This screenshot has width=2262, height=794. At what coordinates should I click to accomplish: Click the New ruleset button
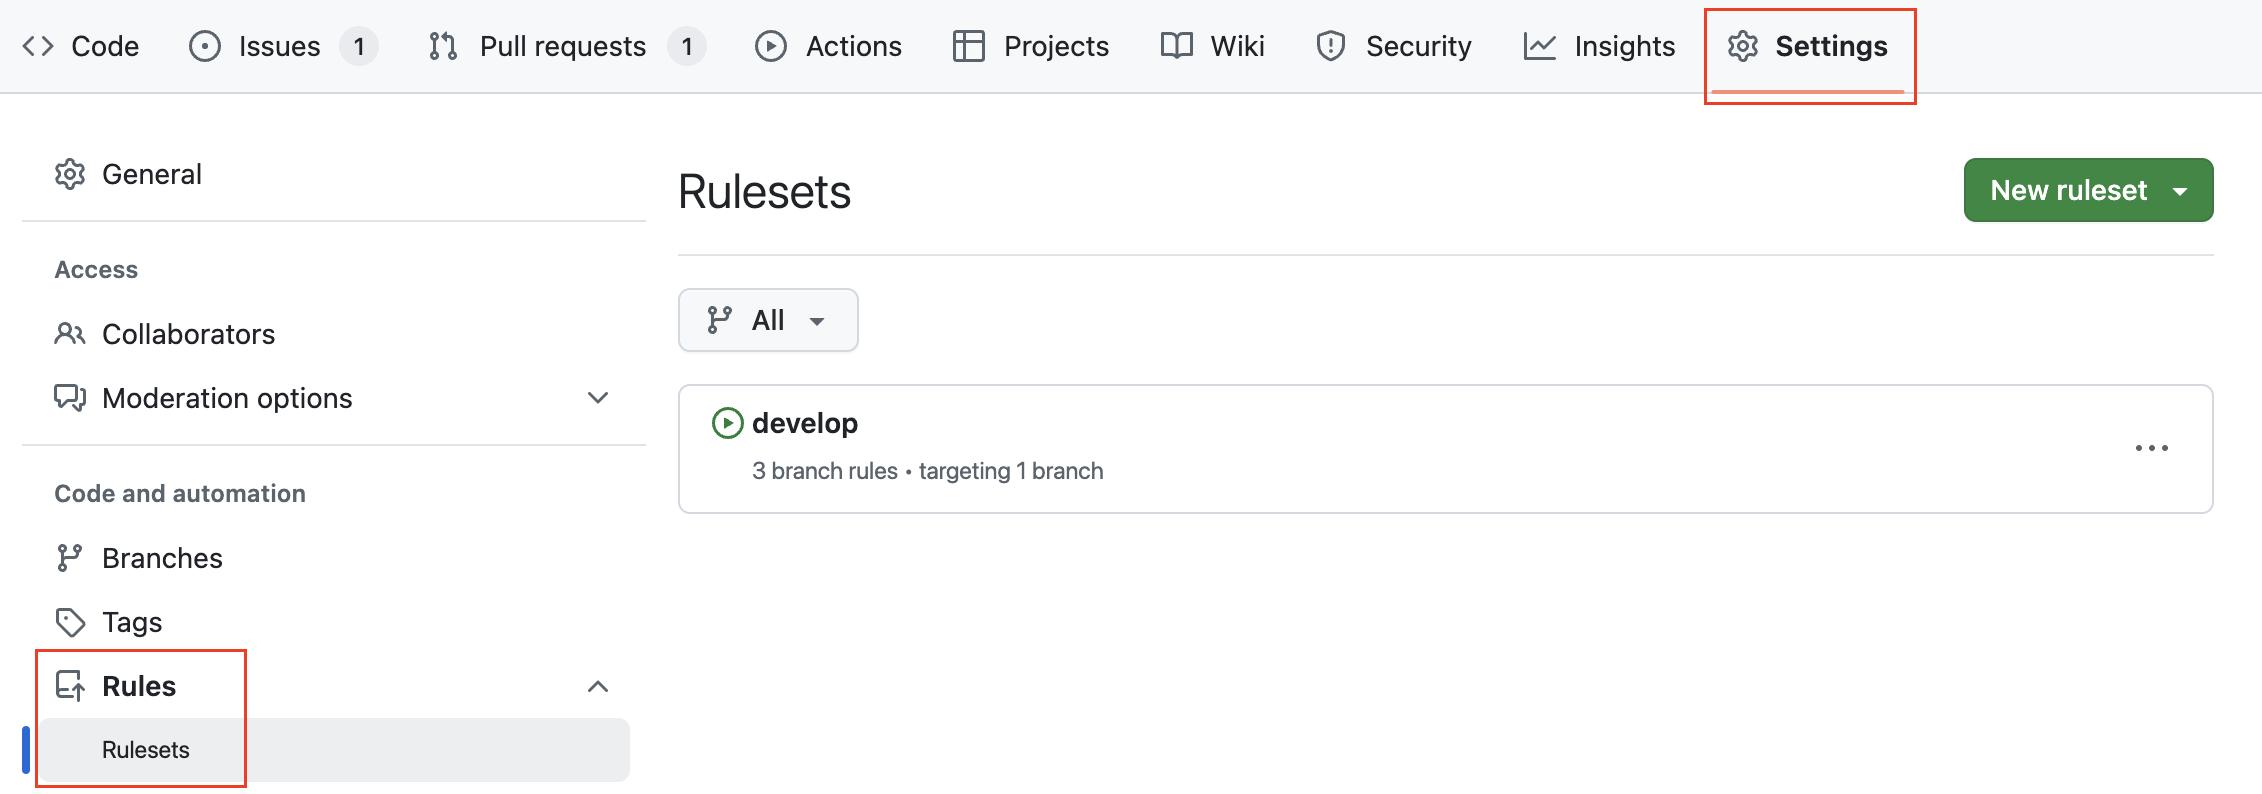click(2088, 190)
